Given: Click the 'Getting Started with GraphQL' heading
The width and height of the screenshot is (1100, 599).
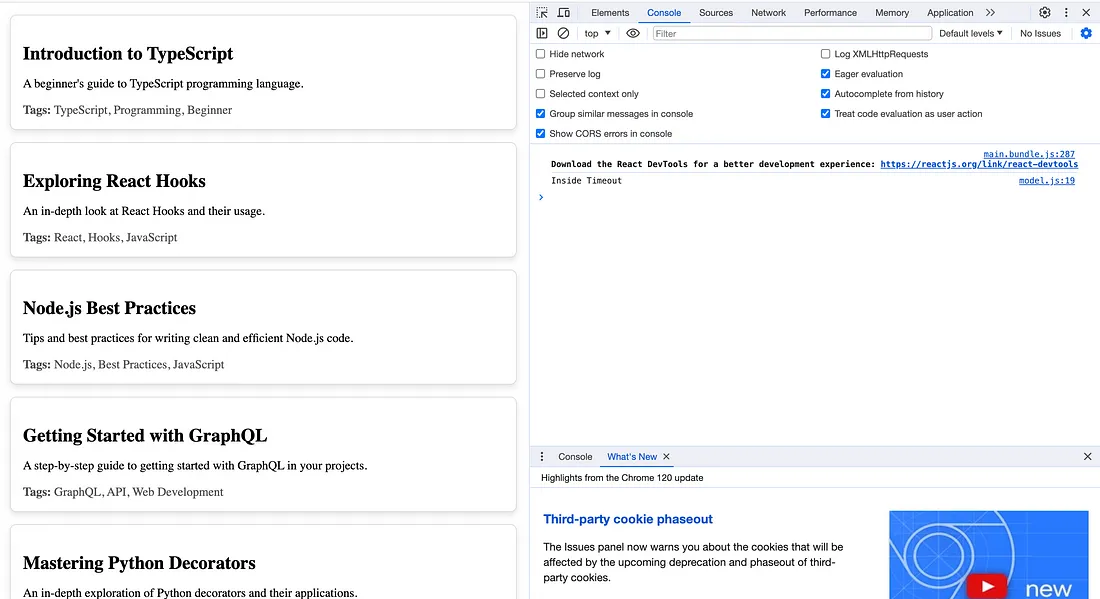Looking at the screenshot, I should (x=145, y=436).
